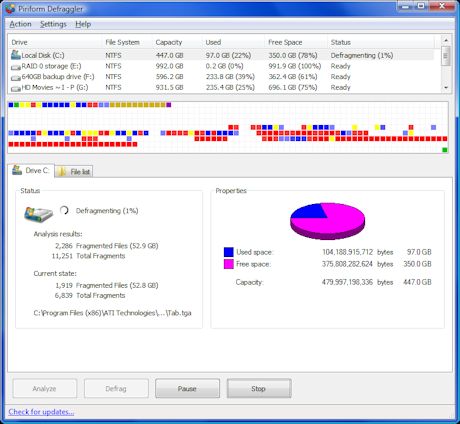Screen dimensions: 460x424
Task: Select the 640GB backup drive (F:) icon
Action: pyautogui.click(x=15, y=78)
